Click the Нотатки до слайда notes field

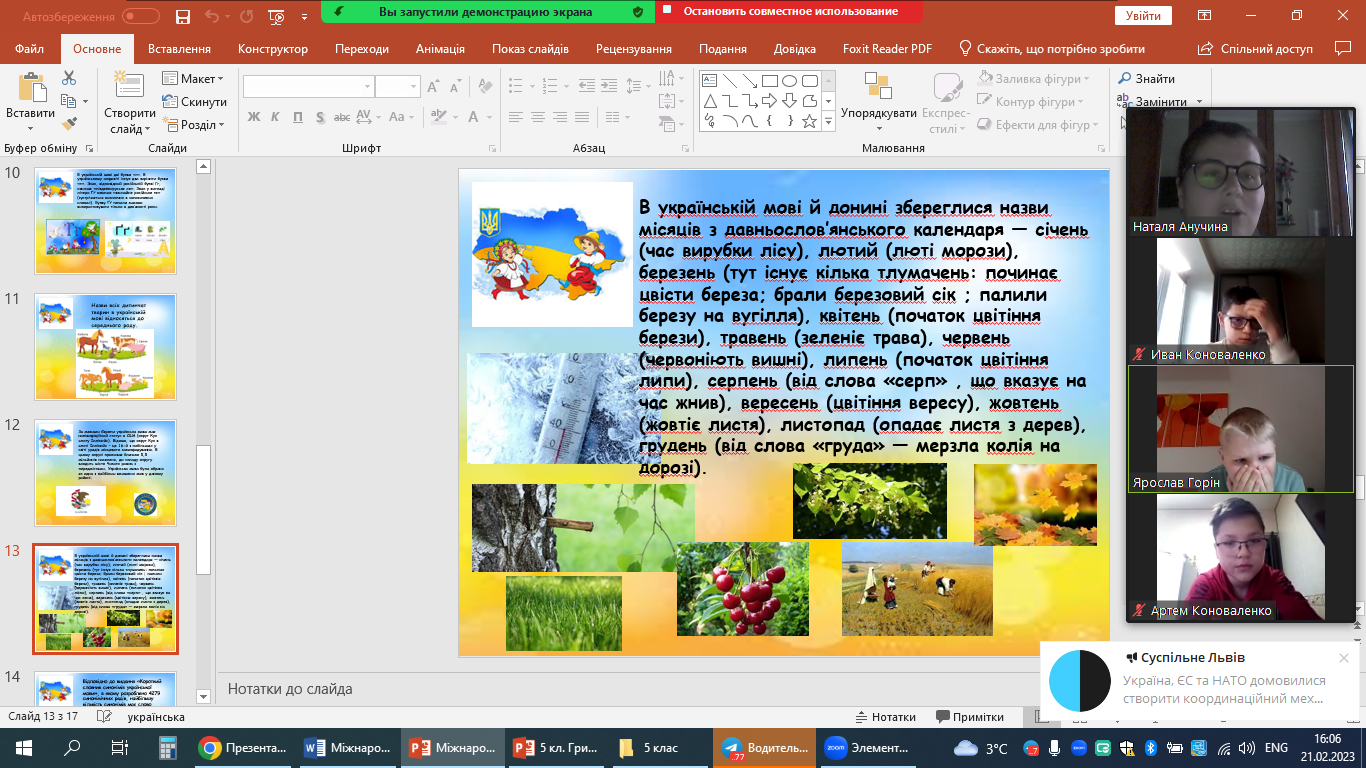coord(666,689)
